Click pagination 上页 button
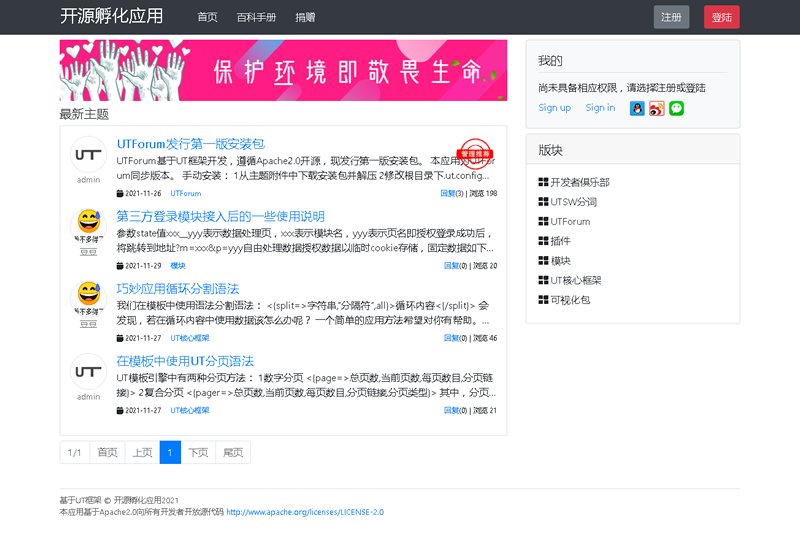Screen dimensions: 800x543 142,452
